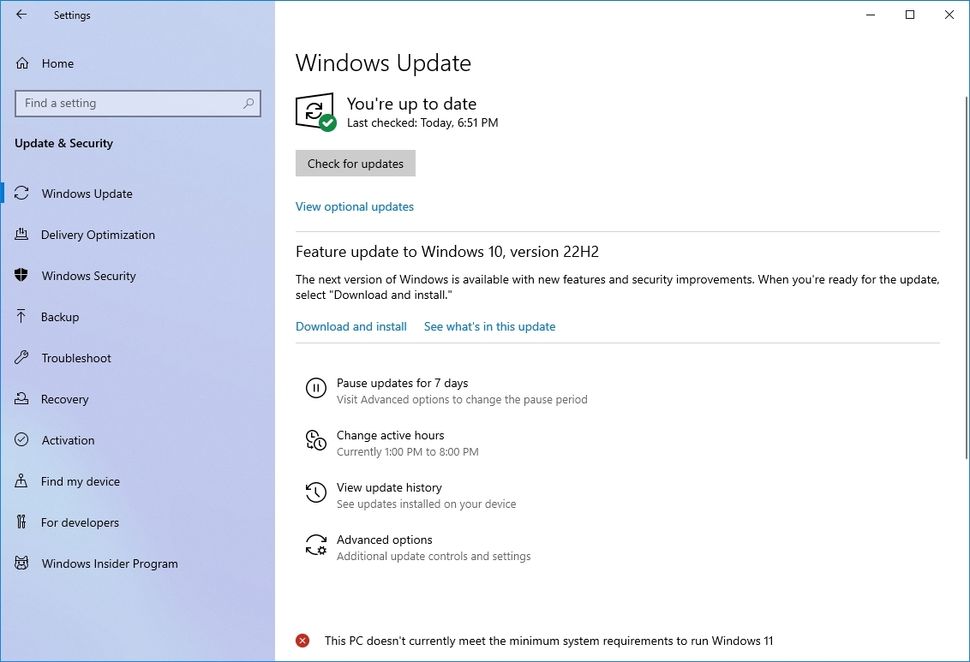Click the Windows Security shield icon
970x662 pixels.
21,275
